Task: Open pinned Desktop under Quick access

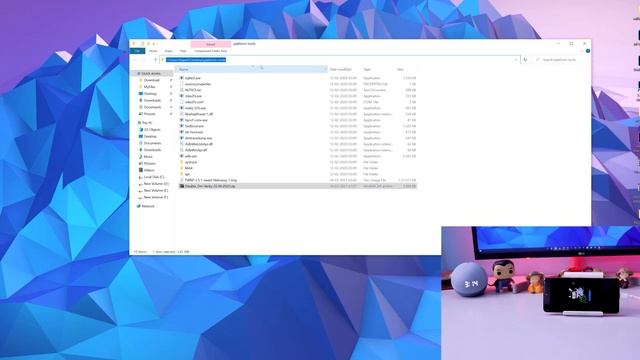Action: (x=150, y=93)
